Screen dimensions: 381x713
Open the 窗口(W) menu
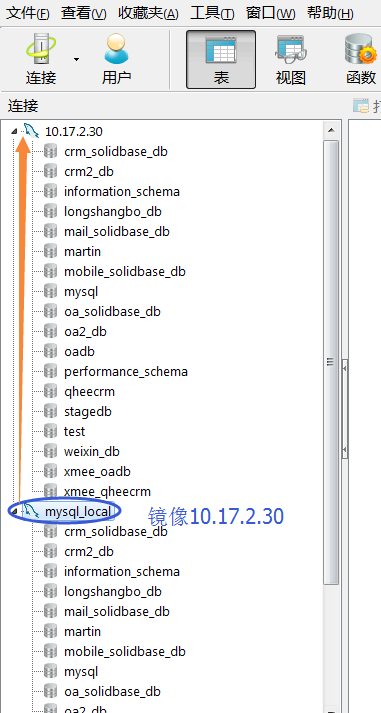271,13
